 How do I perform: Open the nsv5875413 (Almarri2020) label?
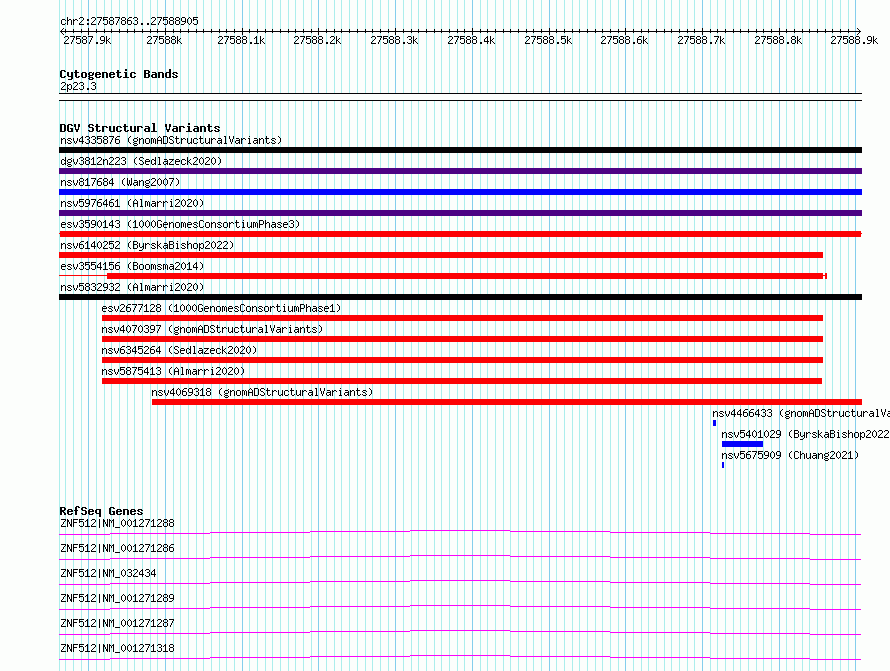pyautogui.click(x=173, y=371)
